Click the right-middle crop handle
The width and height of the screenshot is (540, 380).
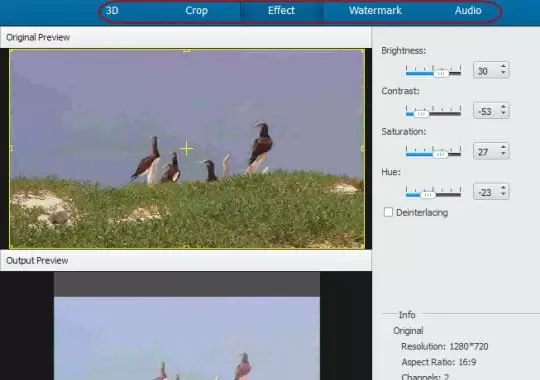point(363,148)
